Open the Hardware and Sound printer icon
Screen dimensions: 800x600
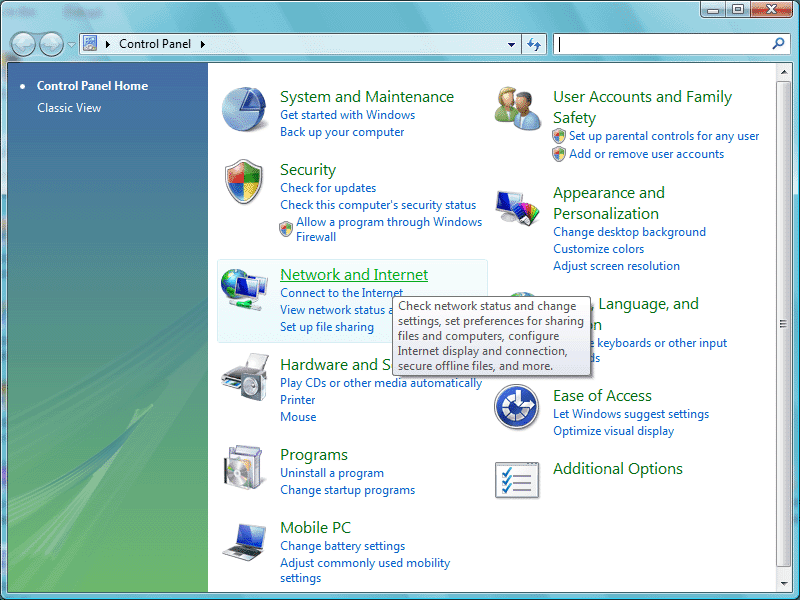click(245, 377)
